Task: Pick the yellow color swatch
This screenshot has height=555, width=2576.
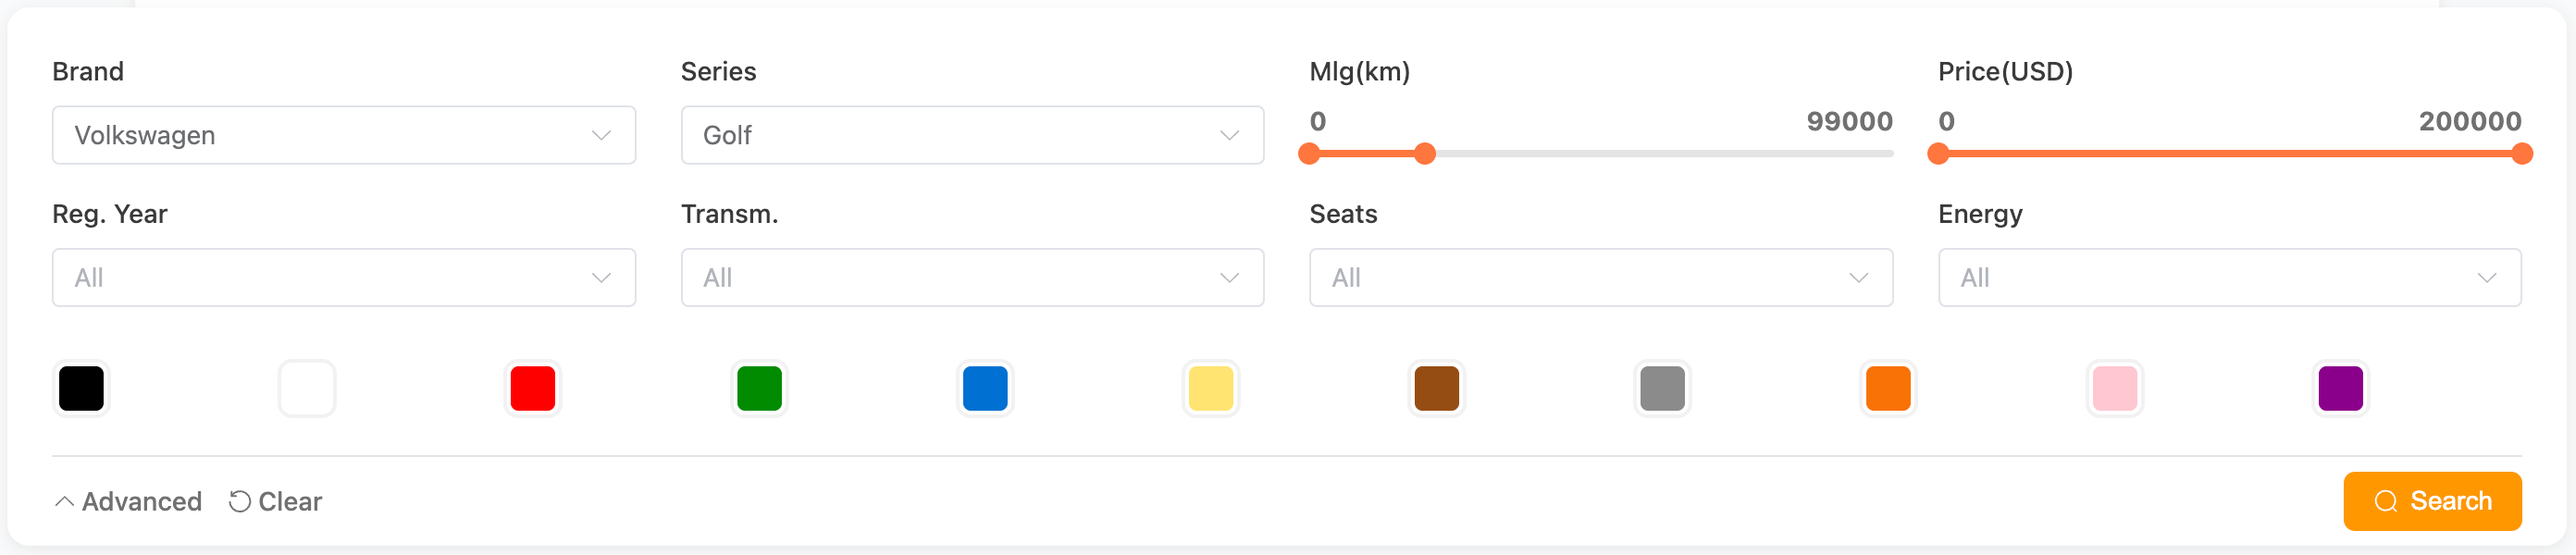Action: coord(1211,388)
